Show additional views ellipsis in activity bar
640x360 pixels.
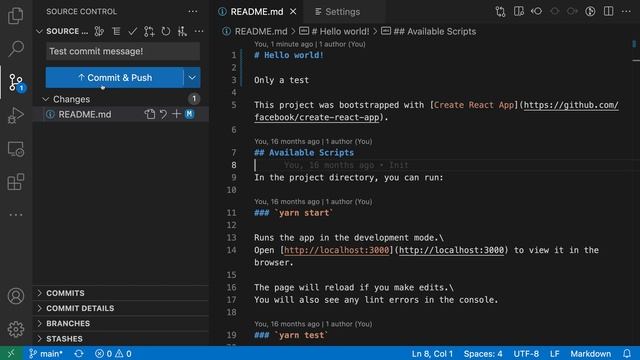(x=16, y=215)
